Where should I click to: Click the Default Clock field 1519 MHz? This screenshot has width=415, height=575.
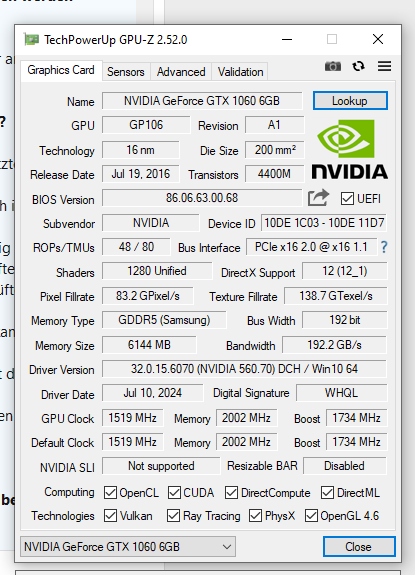[x=133, y=442]
